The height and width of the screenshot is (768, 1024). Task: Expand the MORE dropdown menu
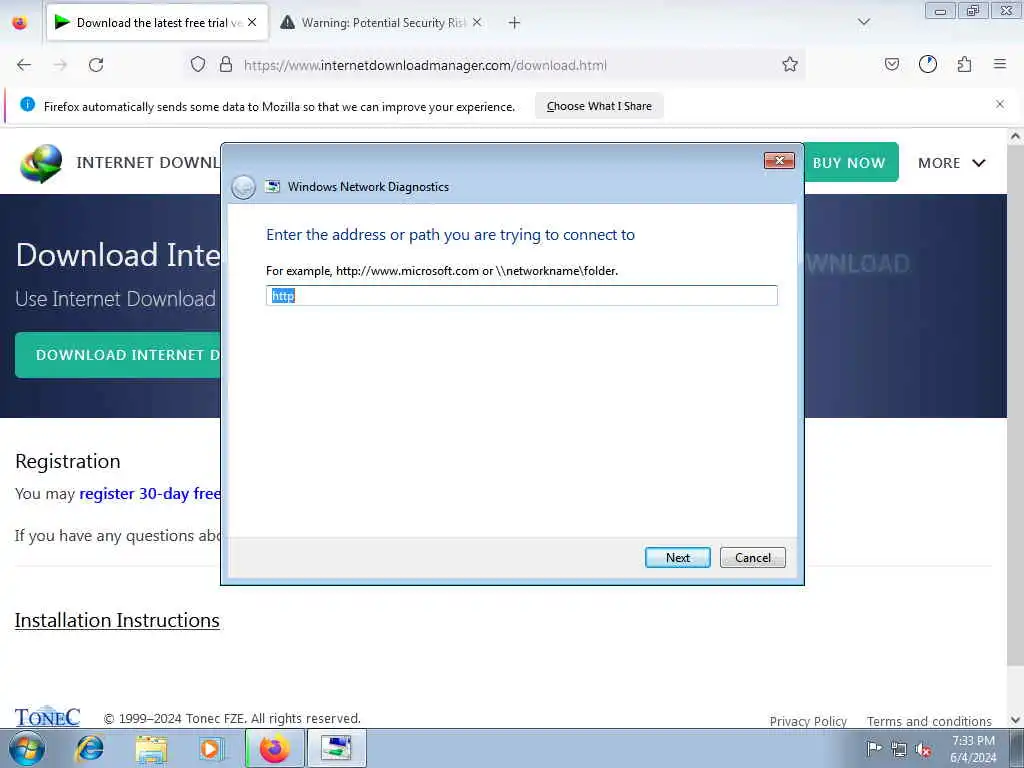[952, 163]
